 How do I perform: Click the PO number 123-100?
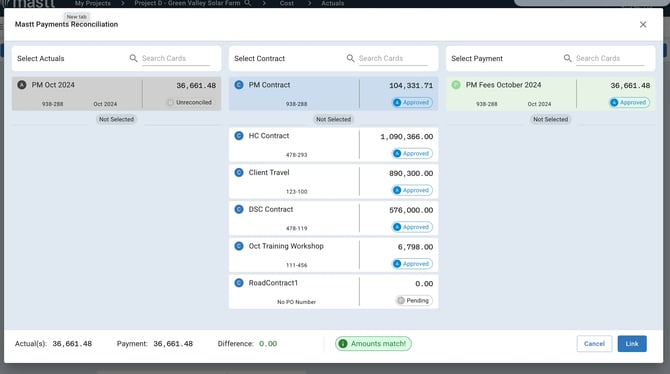[x=296, y=192]
